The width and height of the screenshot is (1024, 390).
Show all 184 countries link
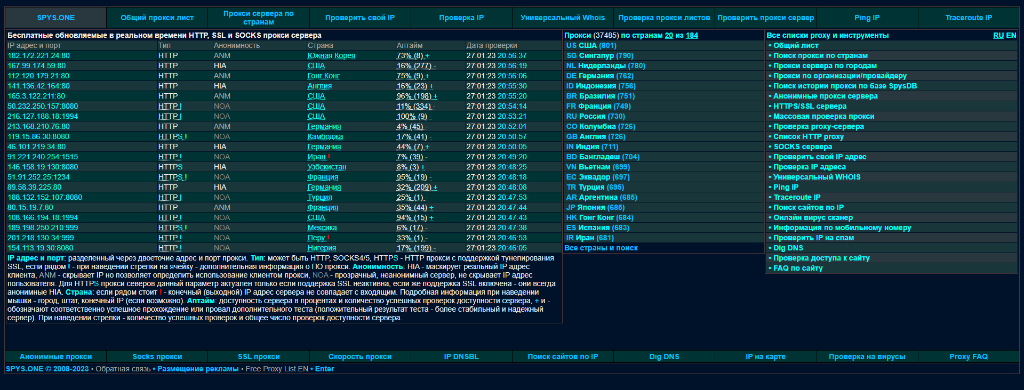692,35
